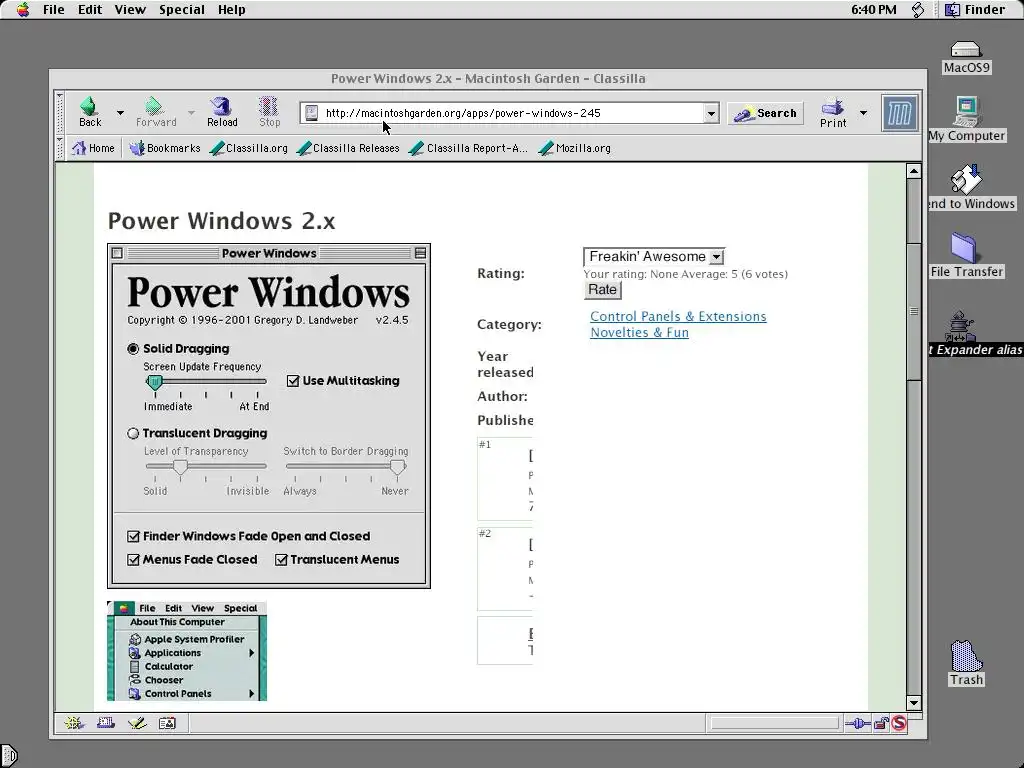The image size is (1024, 768).
Task: Click the Screen Update Frequency slider thumb
Action: coord(155,383)
